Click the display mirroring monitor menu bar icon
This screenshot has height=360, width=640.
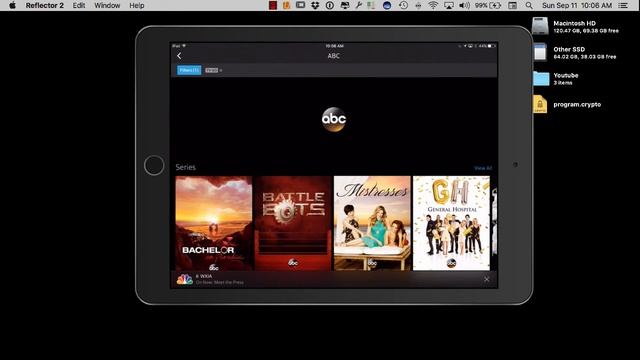click(344, 5)
